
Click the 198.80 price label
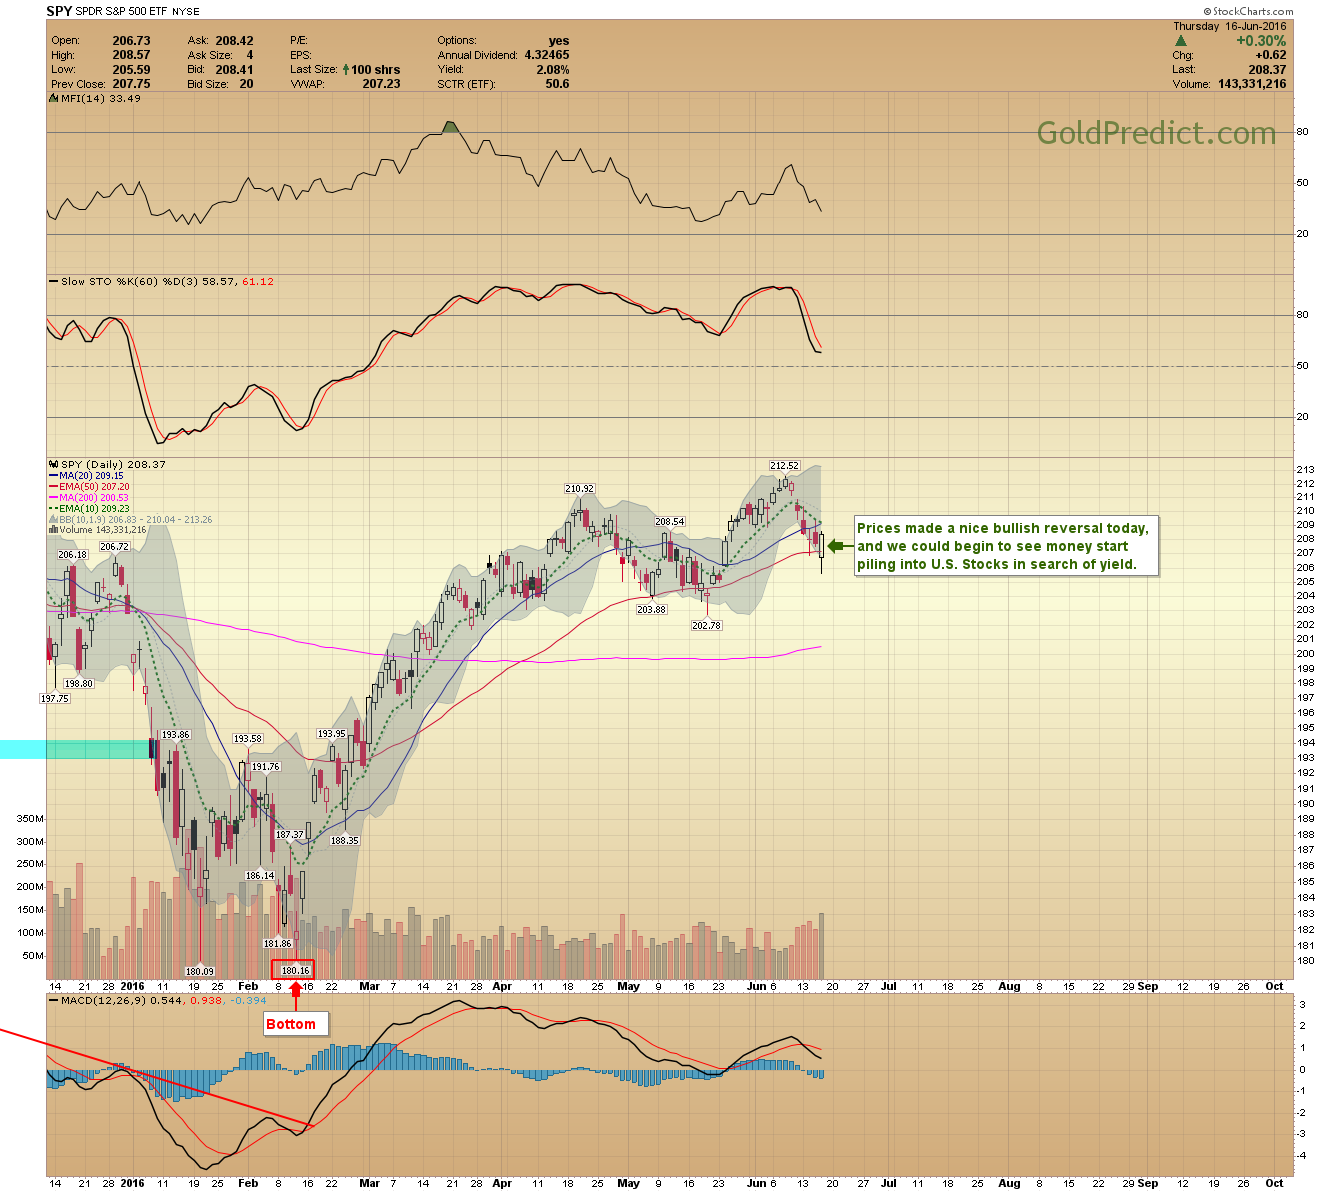tap(79, 684)
